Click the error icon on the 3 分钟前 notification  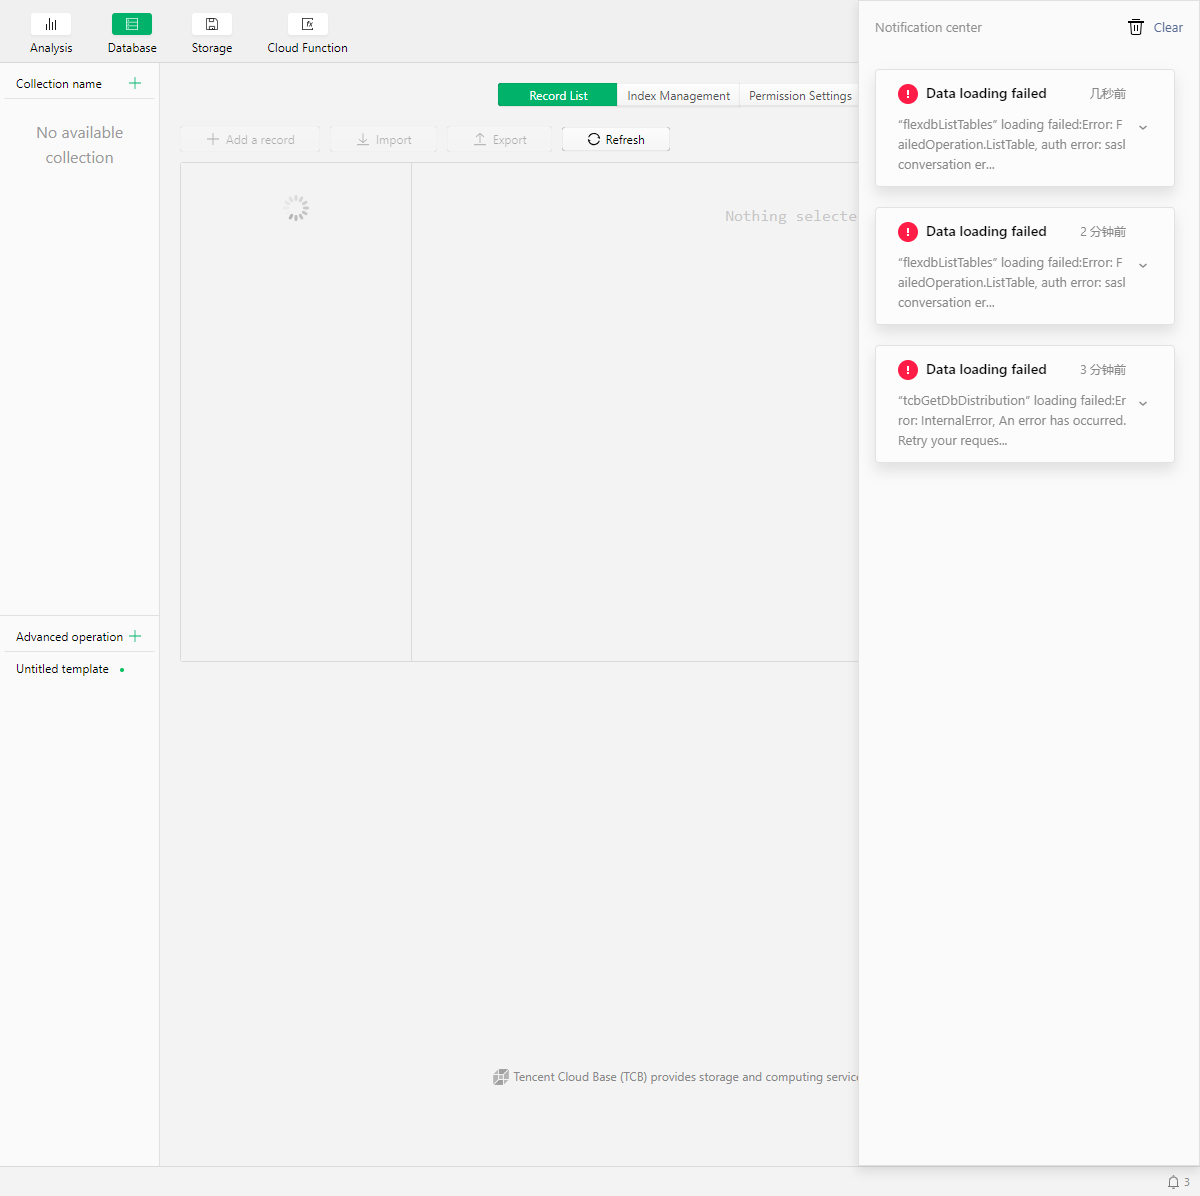tap(908, 370)
